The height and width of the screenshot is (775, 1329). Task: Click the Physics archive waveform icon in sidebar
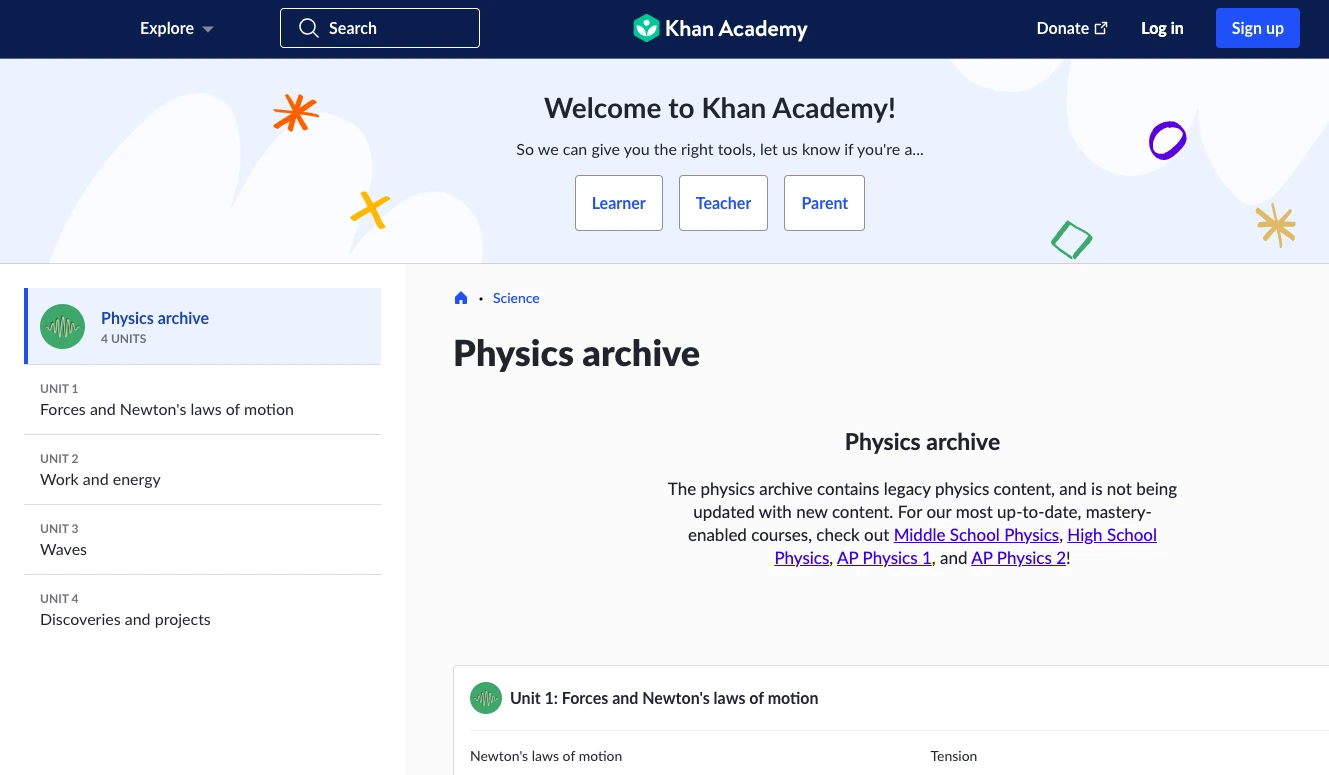pos(62,326)
